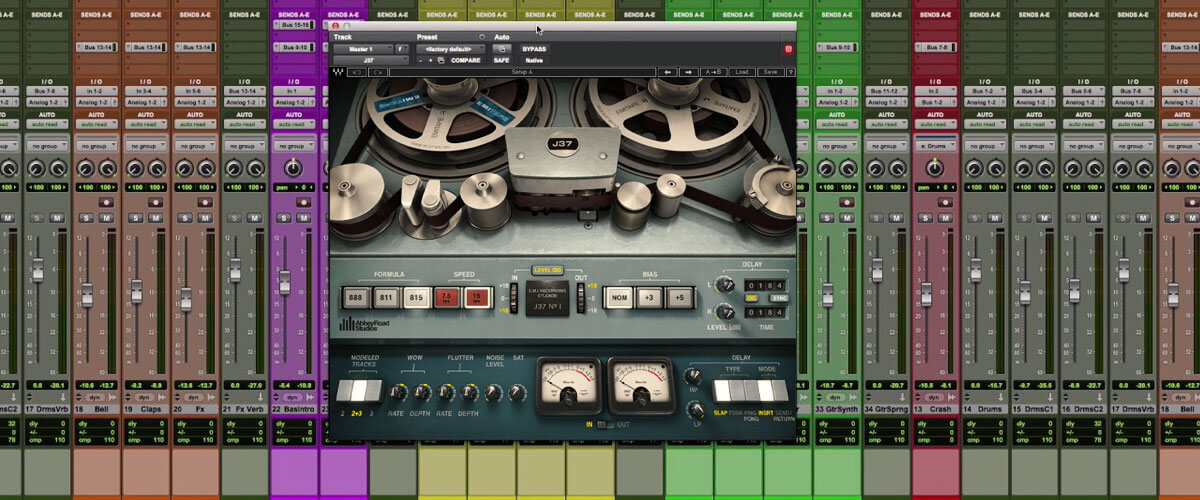Screen dimensions: 1200x500
Task: Click the BYPASS button
Action: [x=534, y=49]
